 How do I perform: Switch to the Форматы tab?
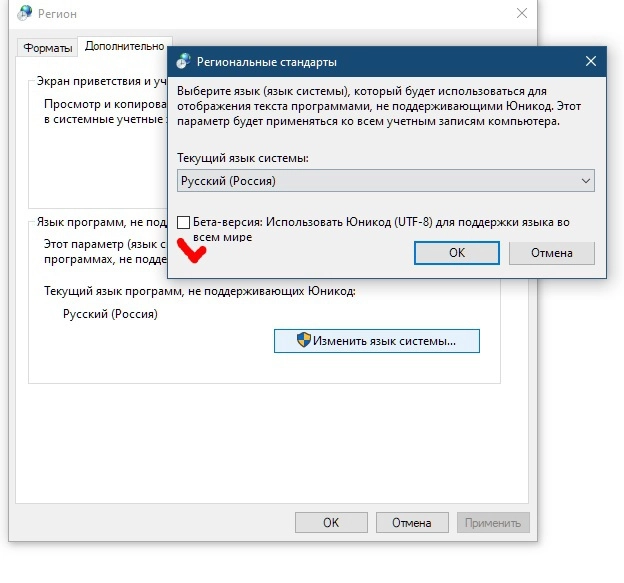(47, 48)
